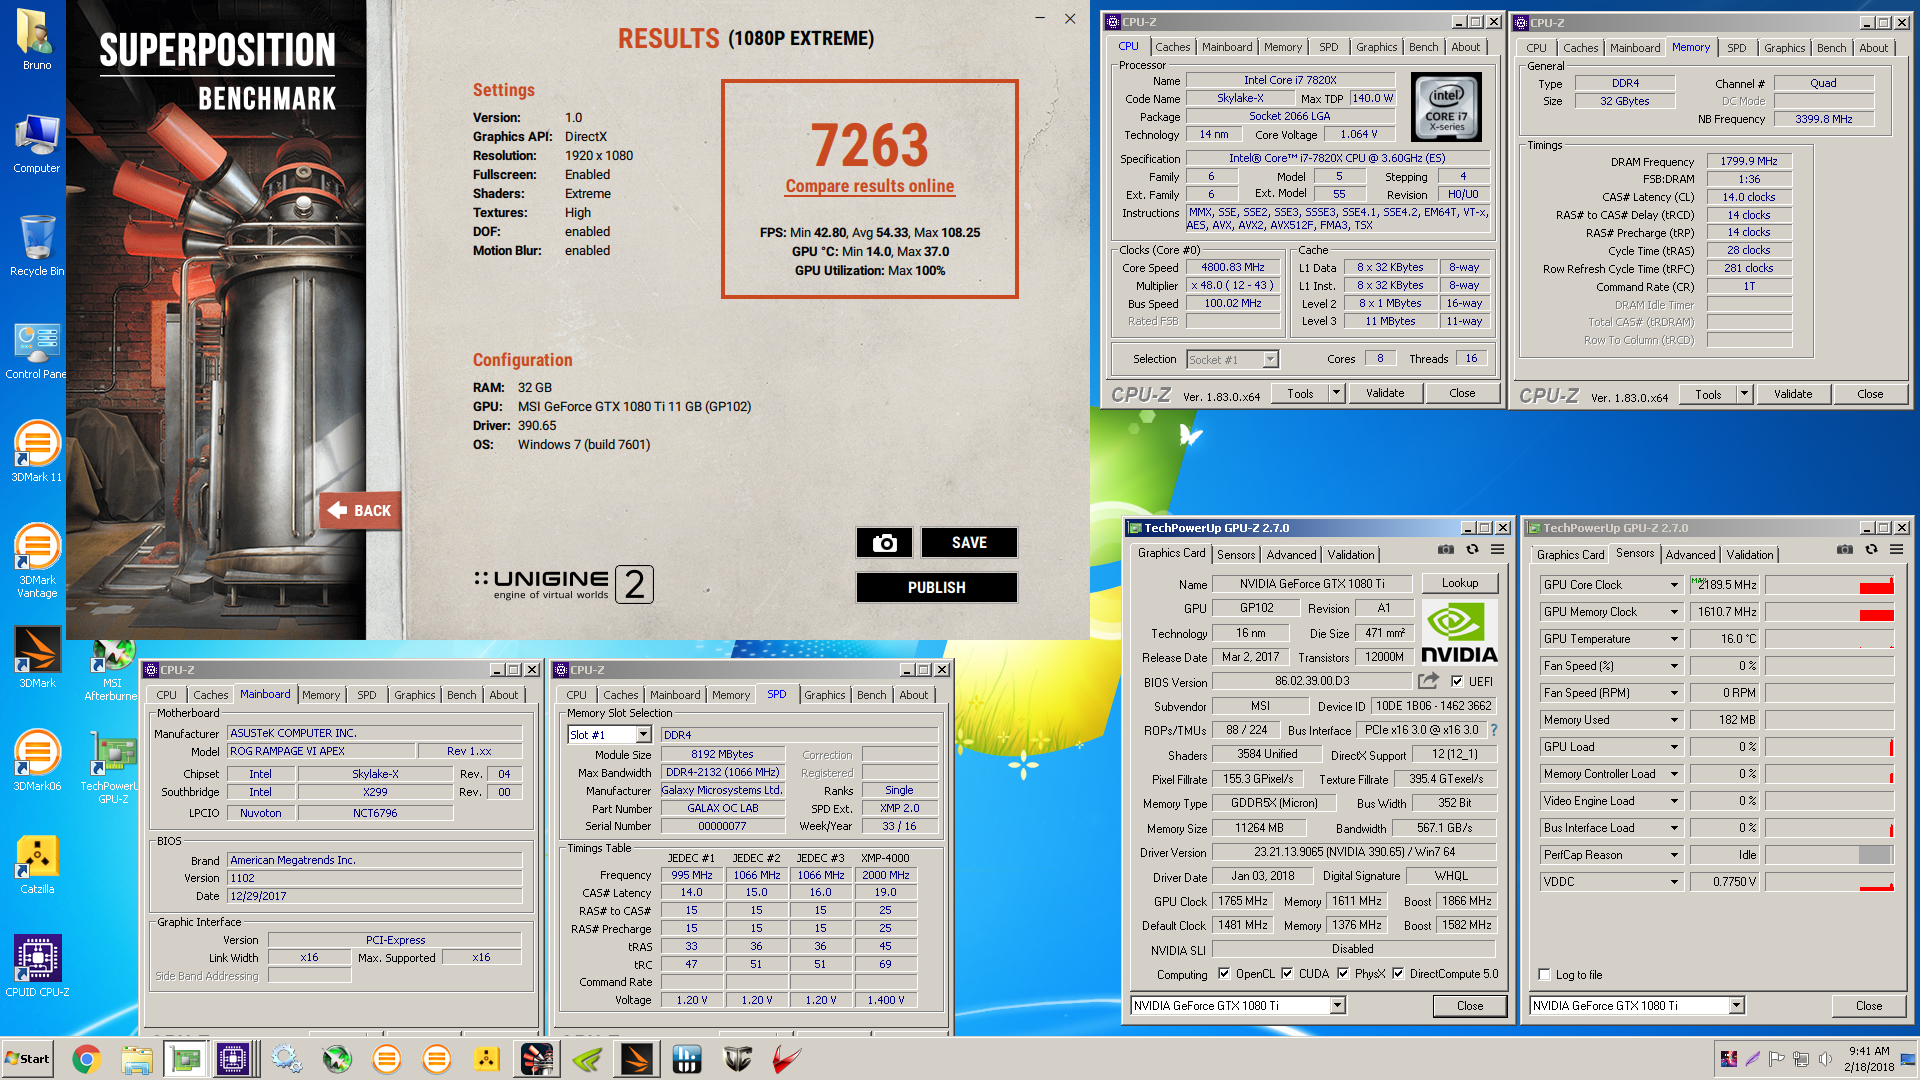Toggle the UEFI checkbox in GPU-Z
The width and height of the screenshot is (1920, 1080).
click(1457, 681)
